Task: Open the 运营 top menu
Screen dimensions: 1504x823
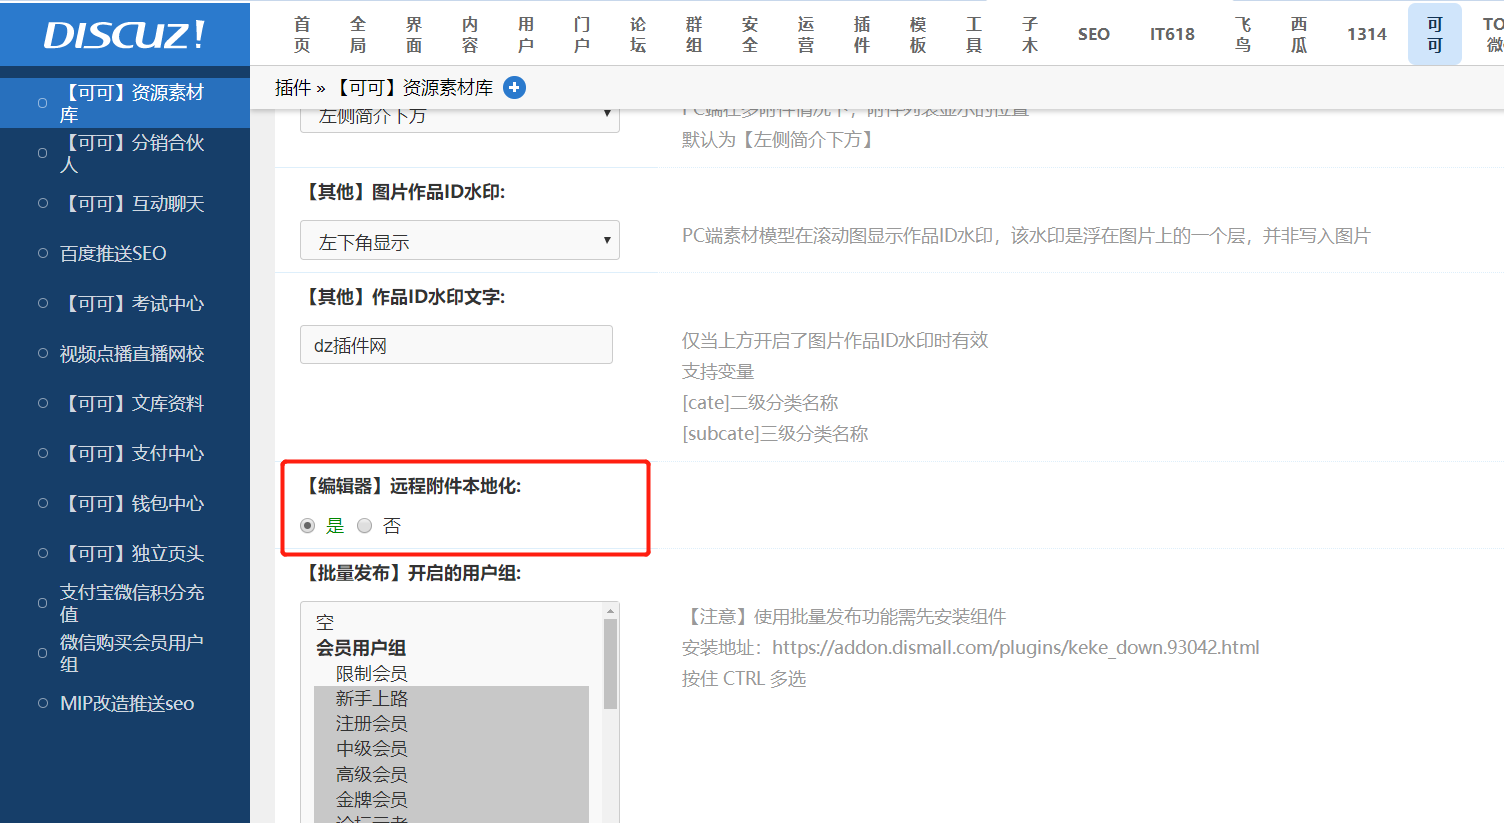Action: [x=806, y=34]
